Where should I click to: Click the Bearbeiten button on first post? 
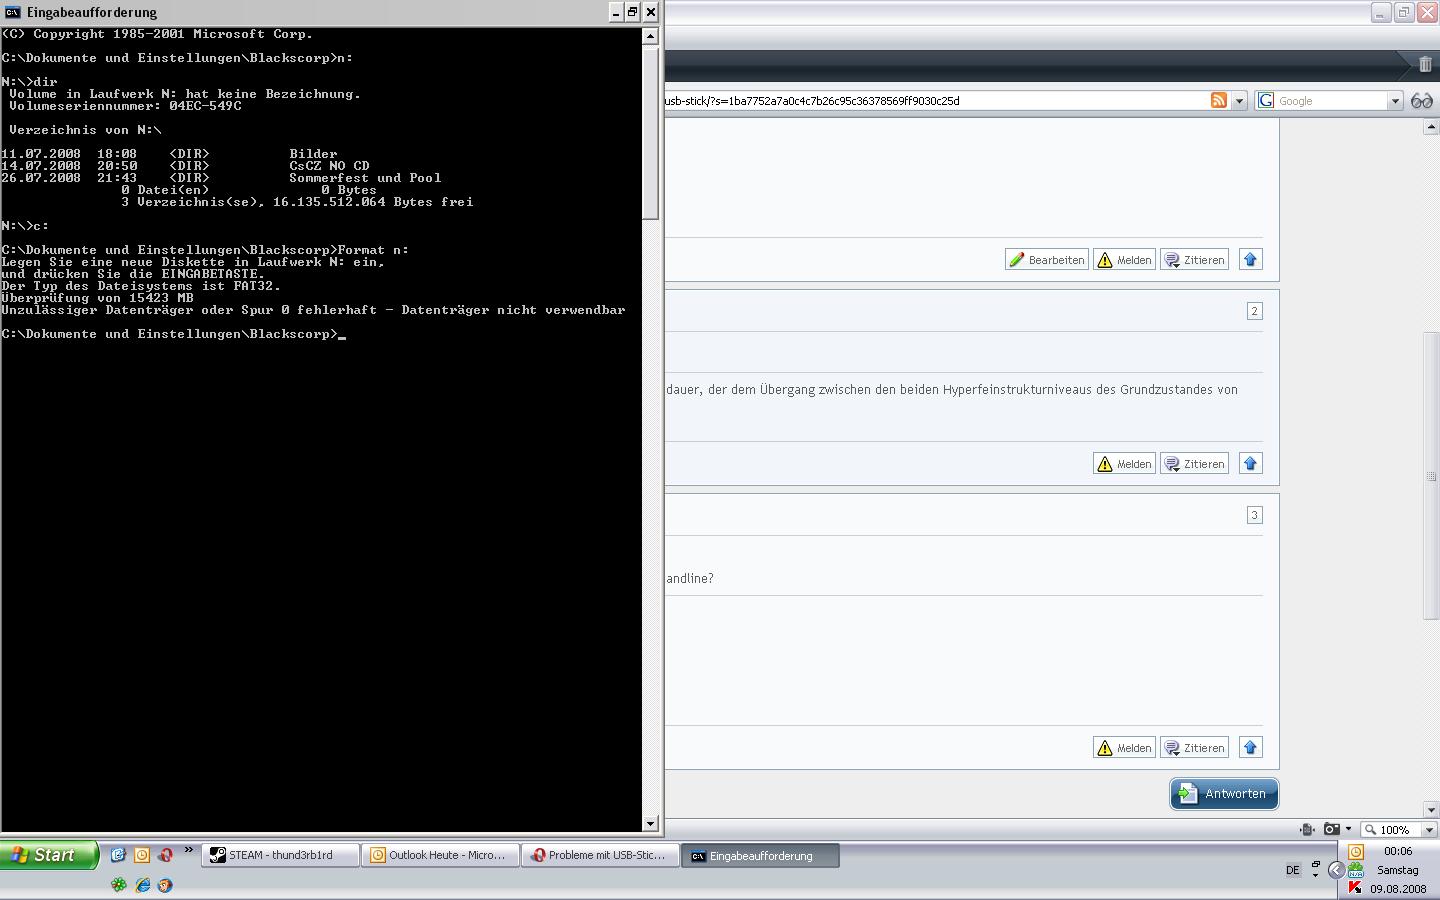click(1046, 260)
